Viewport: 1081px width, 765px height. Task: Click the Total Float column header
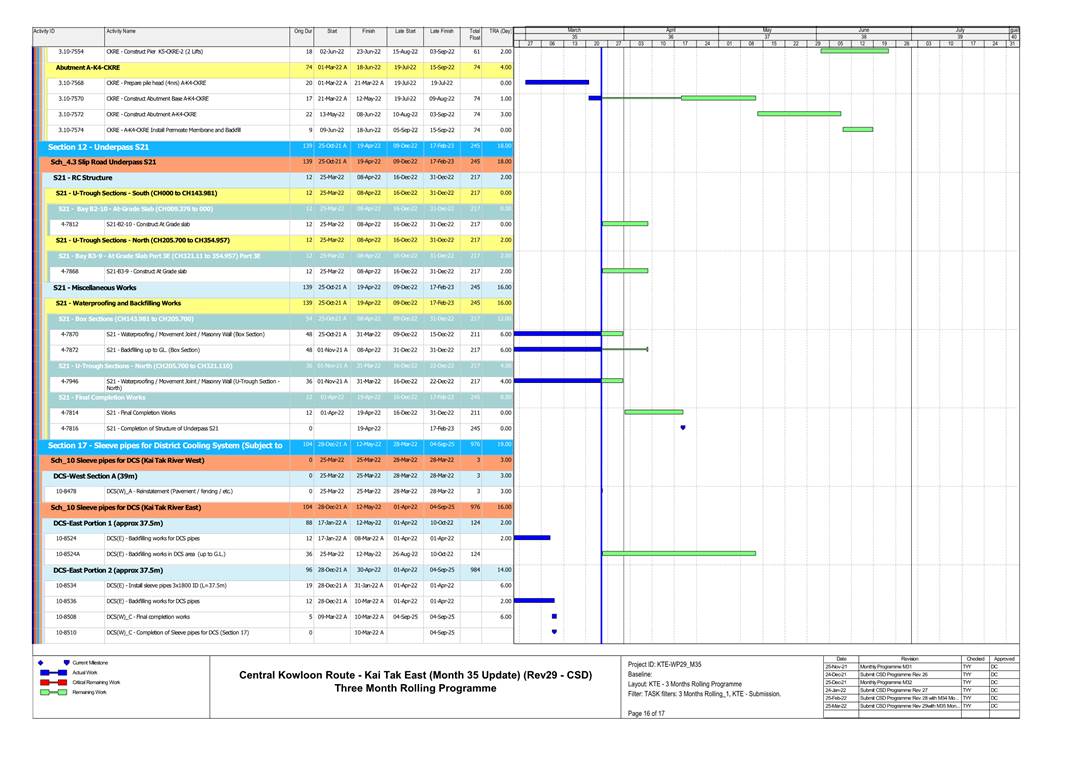point(474,34)
